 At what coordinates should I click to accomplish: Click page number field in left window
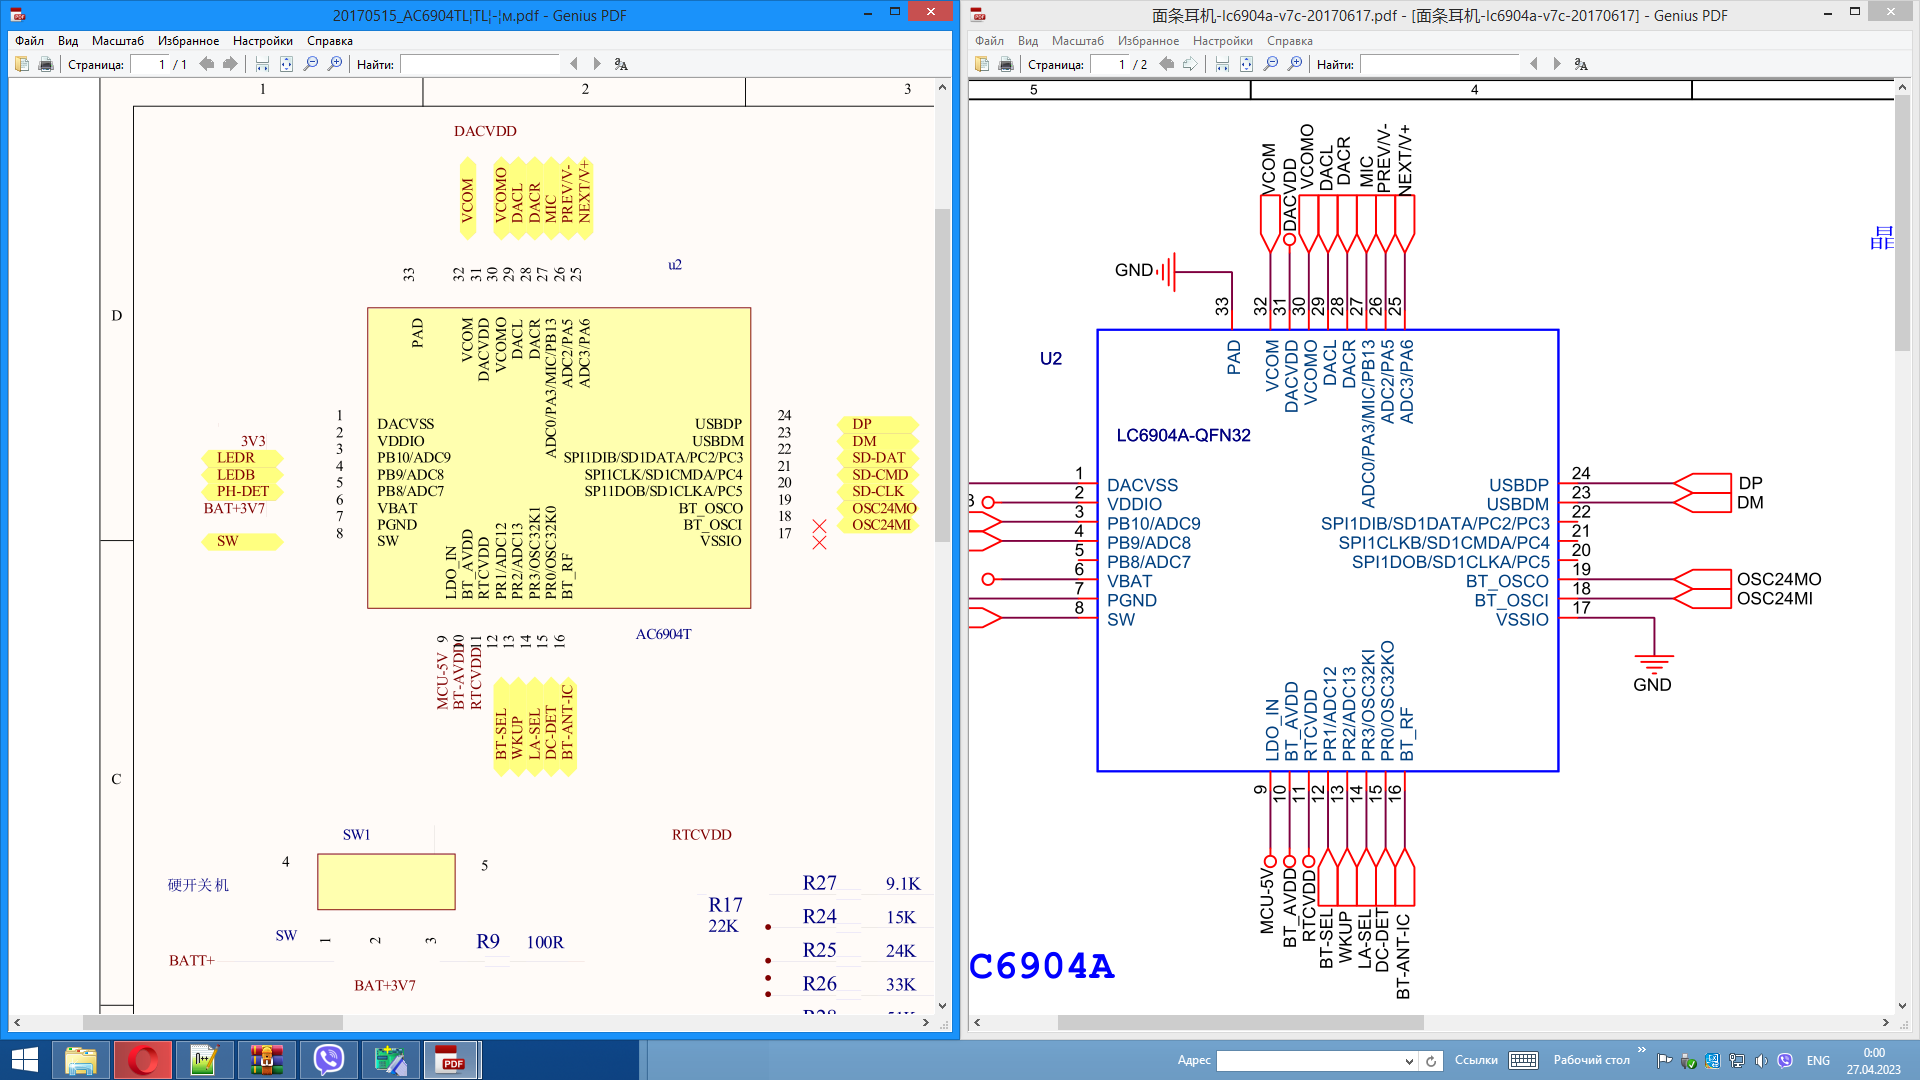pos(149,64)
